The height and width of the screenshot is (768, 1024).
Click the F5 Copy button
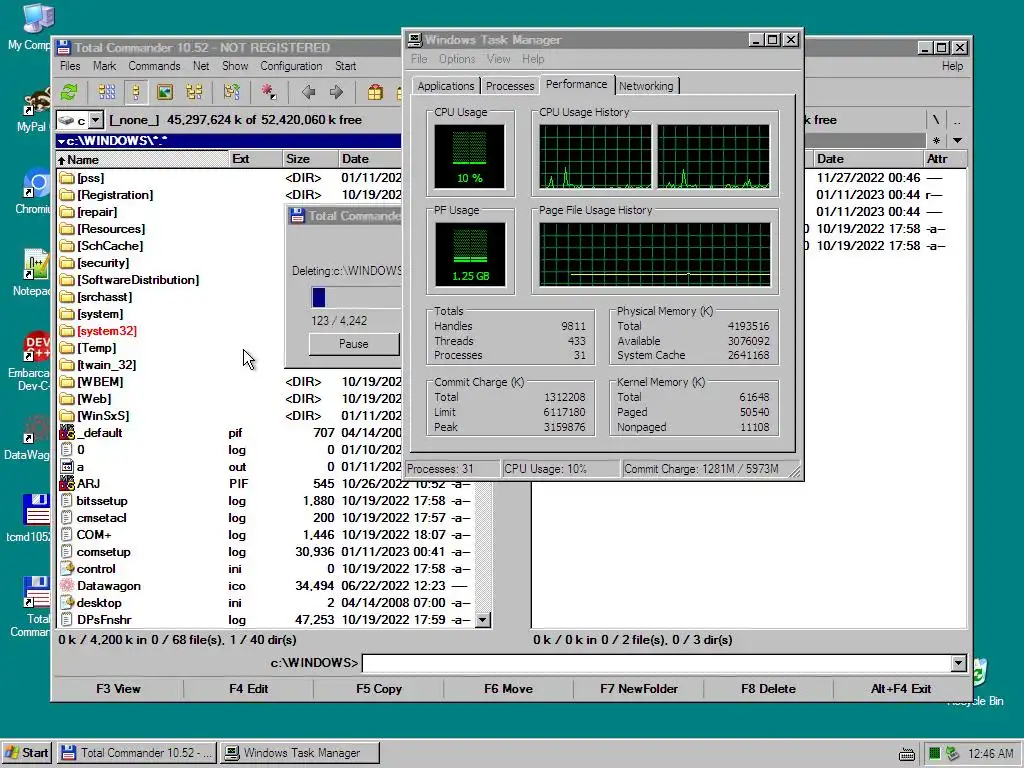pyautogui.click(x=379, y=689)
